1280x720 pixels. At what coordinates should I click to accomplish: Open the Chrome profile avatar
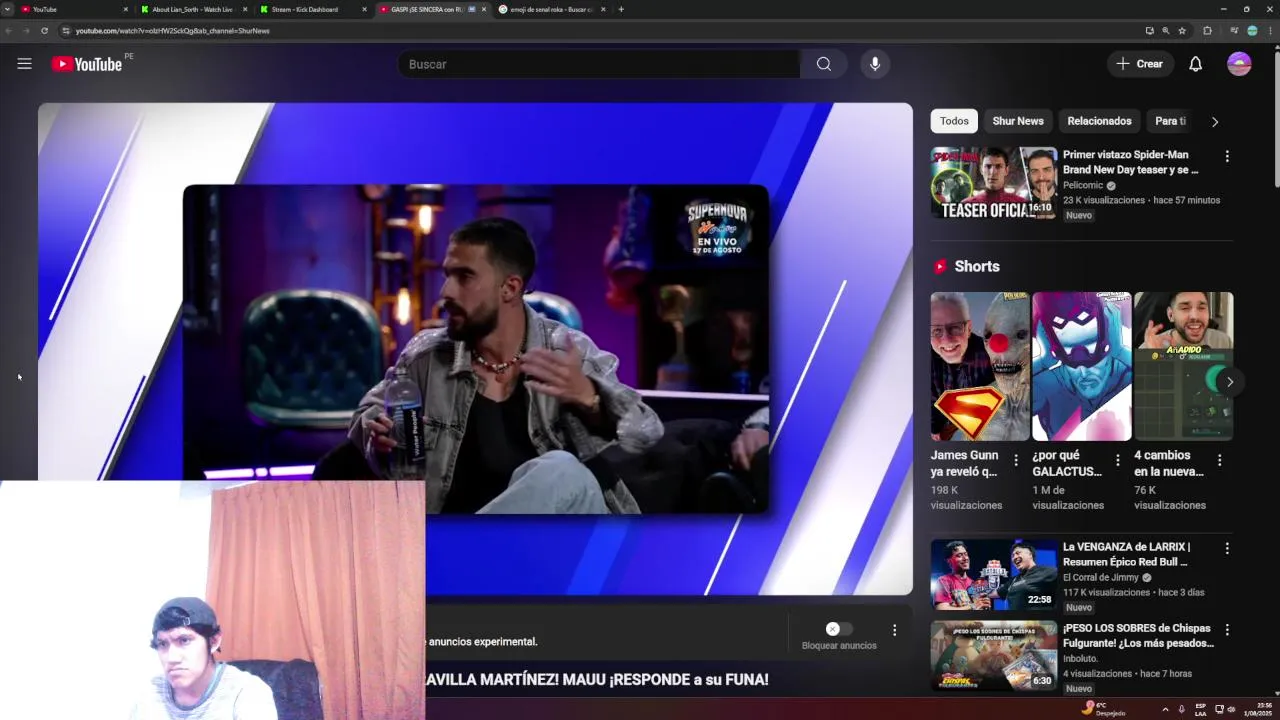pyautogui.click(x=1252, y=31)
